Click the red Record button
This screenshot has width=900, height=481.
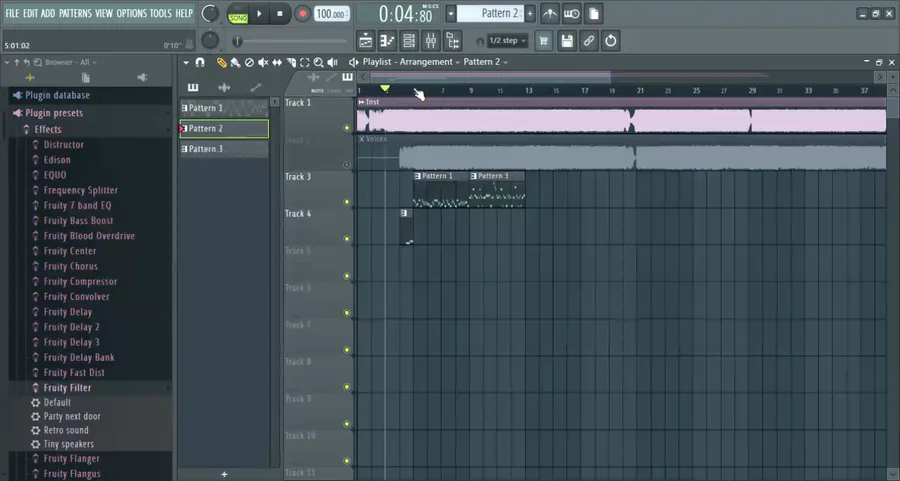[301, 13]
